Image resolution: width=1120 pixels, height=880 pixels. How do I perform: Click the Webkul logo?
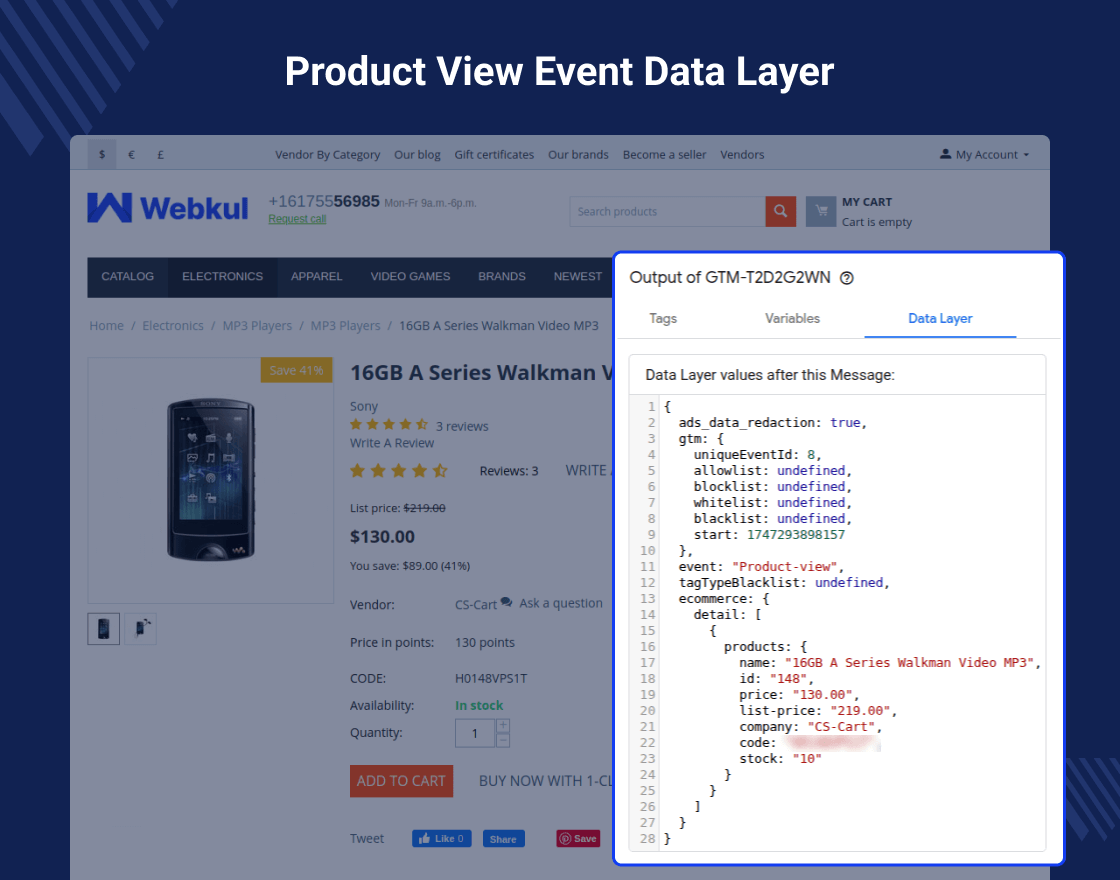[168, 208]
